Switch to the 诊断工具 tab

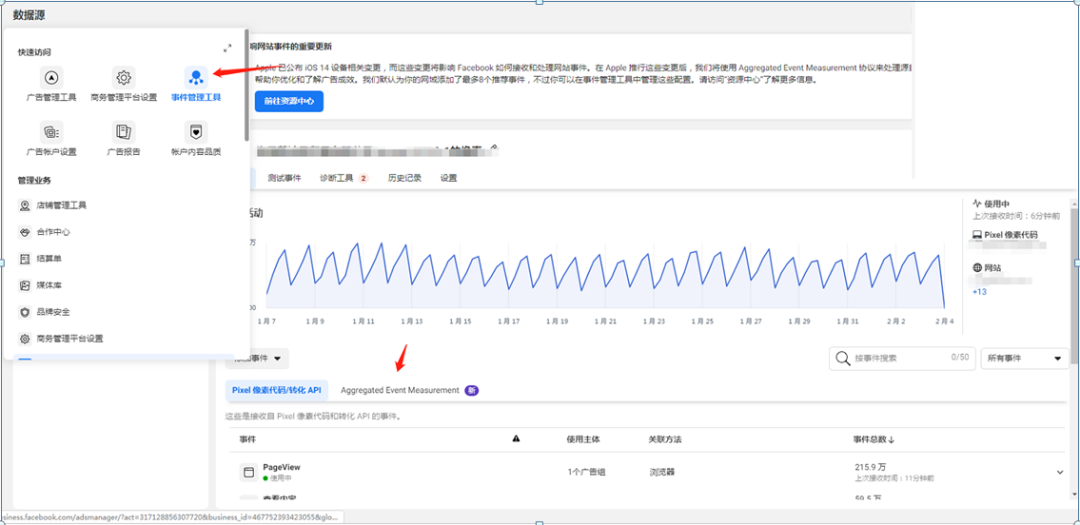pyautogui.click(x=337, y=178)
